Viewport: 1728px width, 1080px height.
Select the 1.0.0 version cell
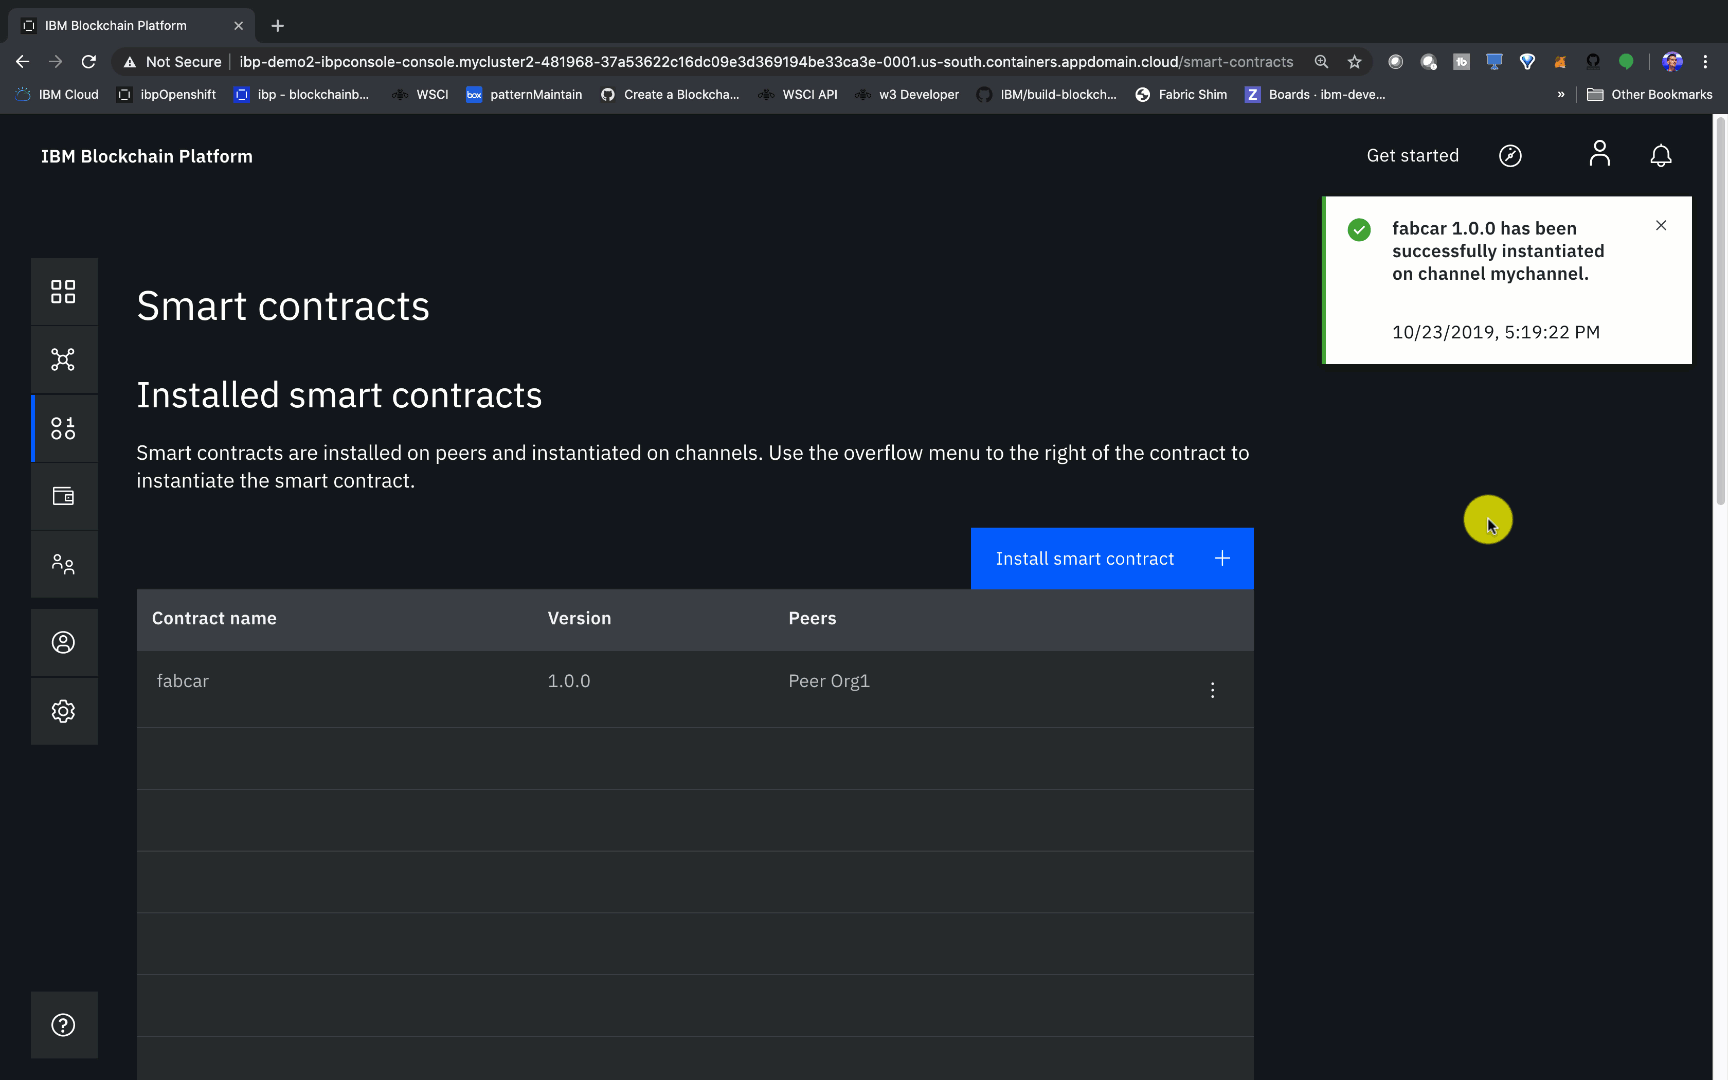coord(569,681)
